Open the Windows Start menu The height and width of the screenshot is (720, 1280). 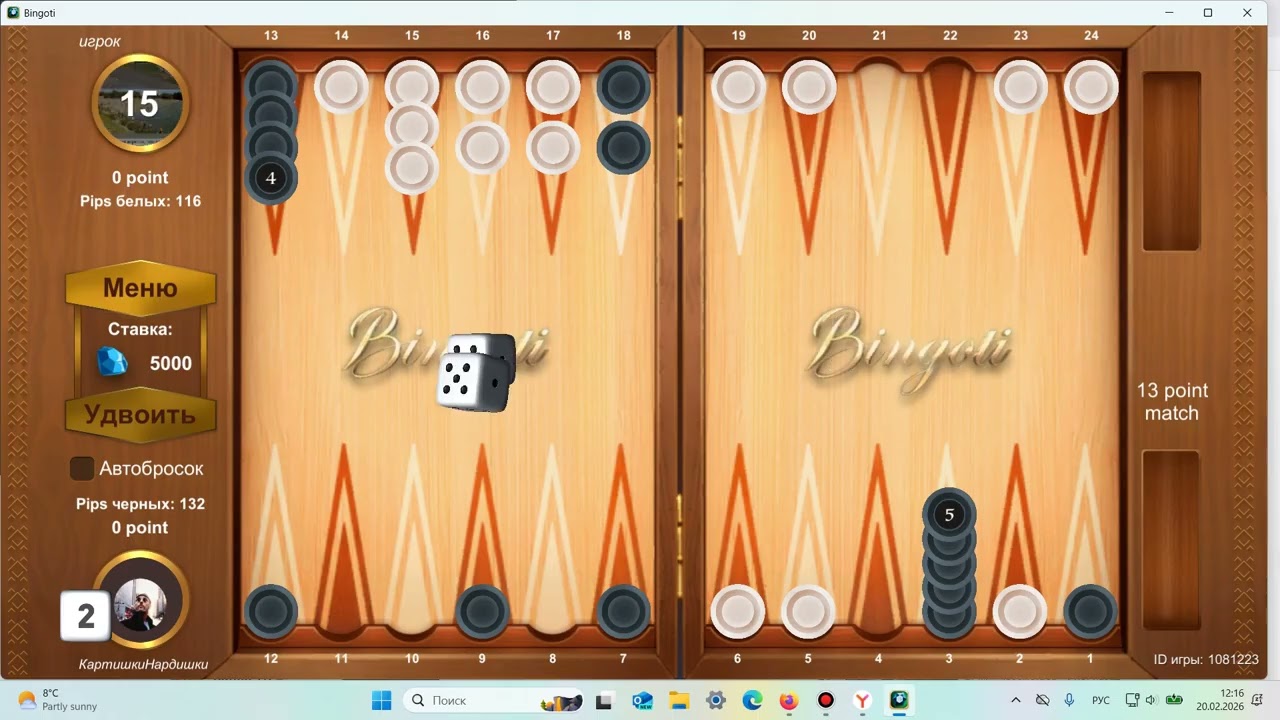tap(382, 700)
